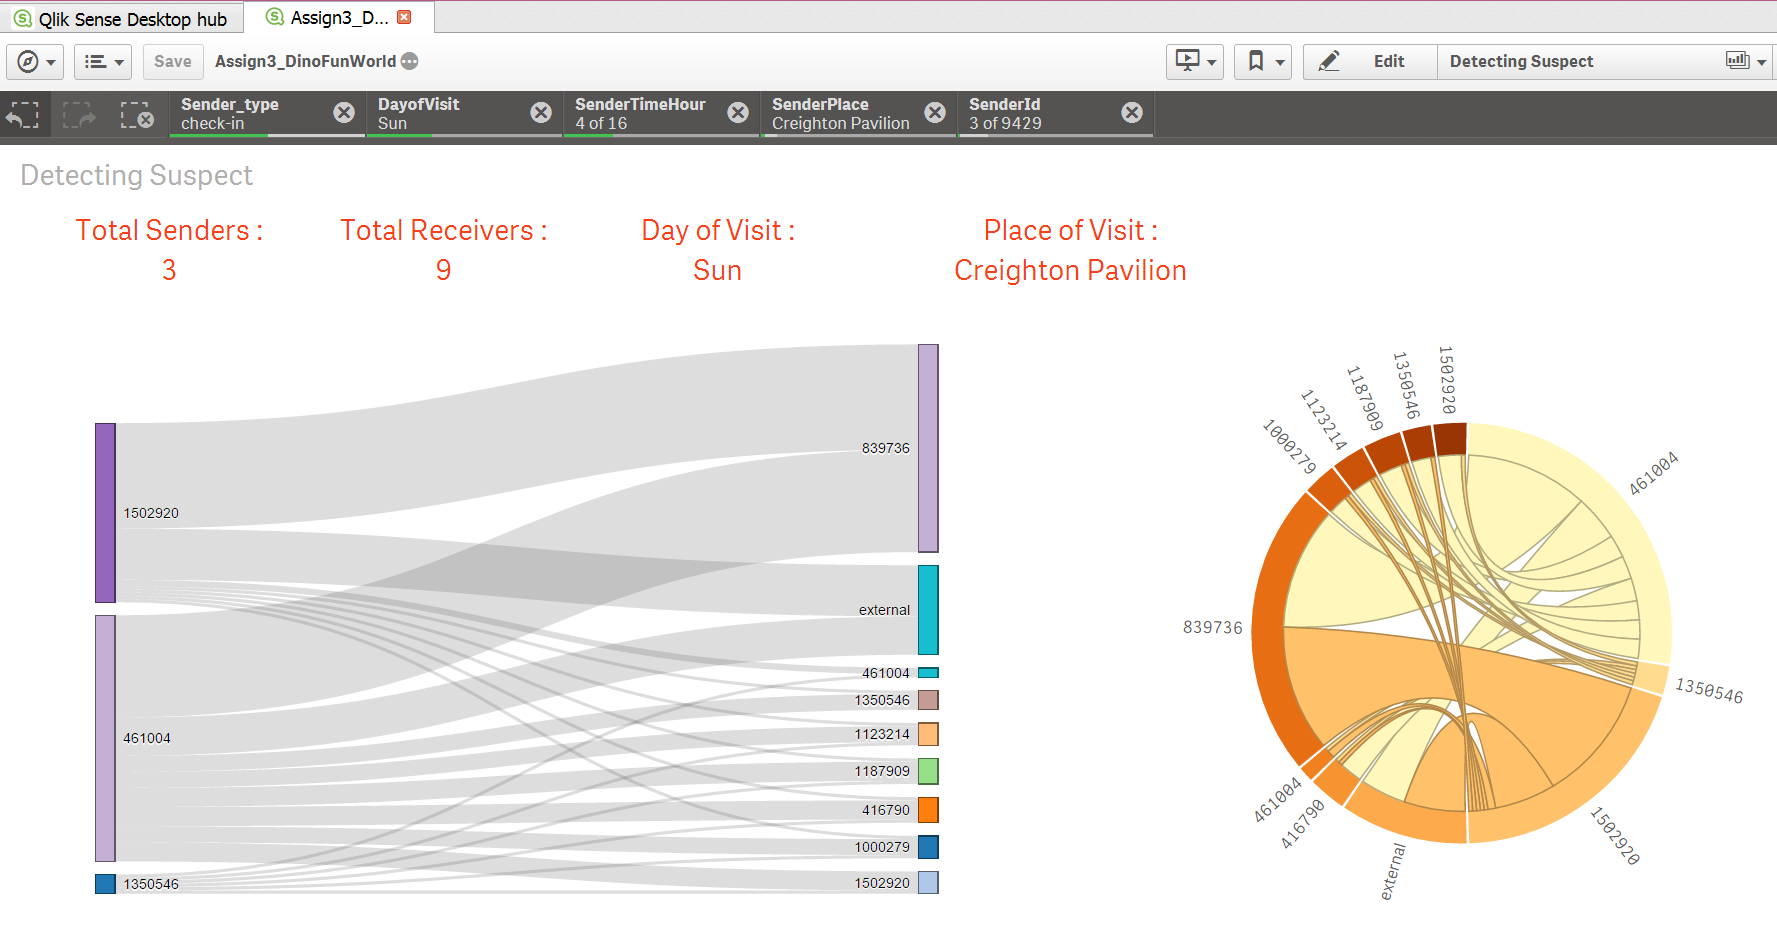
Task: Close the Assign3_D... tab
Action: point(404,17)
